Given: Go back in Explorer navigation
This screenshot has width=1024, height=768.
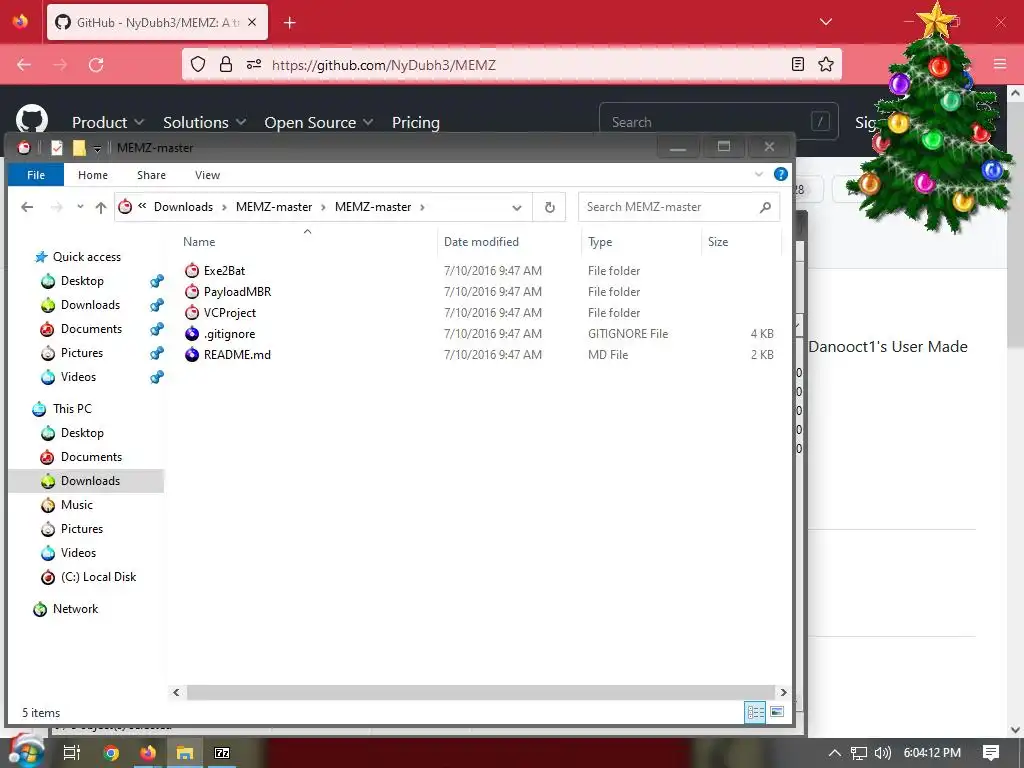Looking at the screenshot, I should 27,207.
